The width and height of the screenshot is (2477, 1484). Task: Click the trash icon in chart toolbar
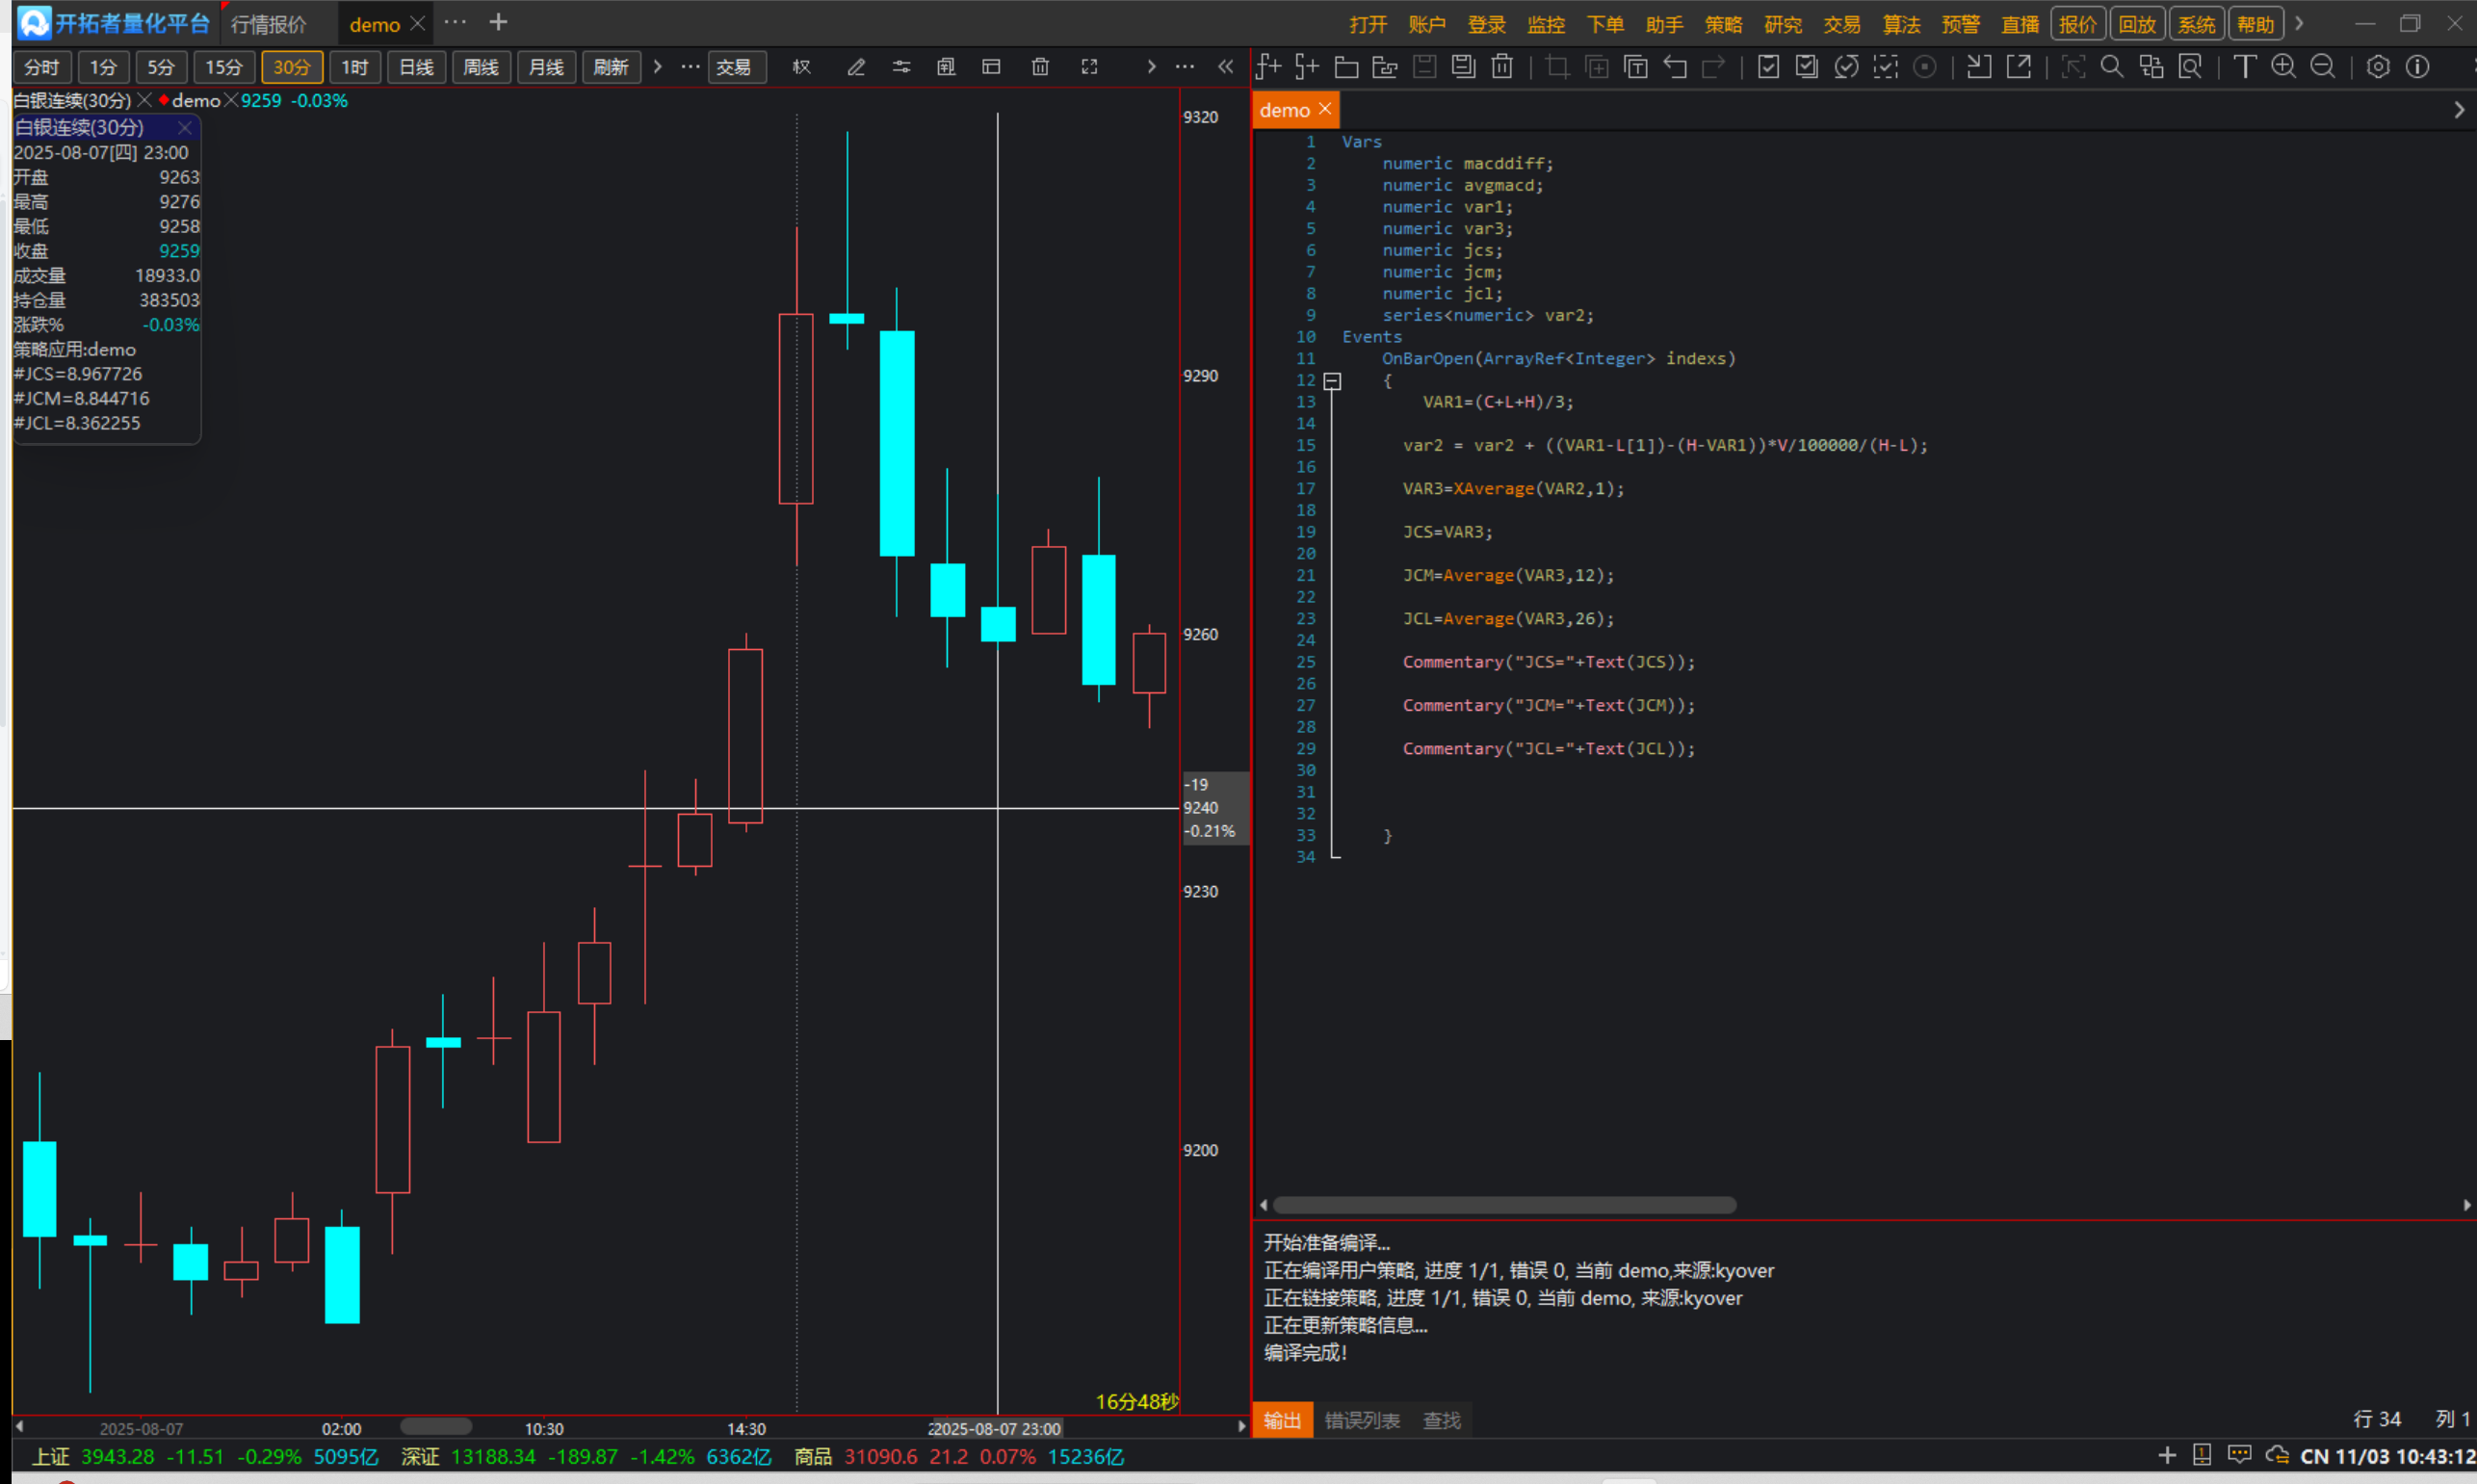coord(1040,67)
